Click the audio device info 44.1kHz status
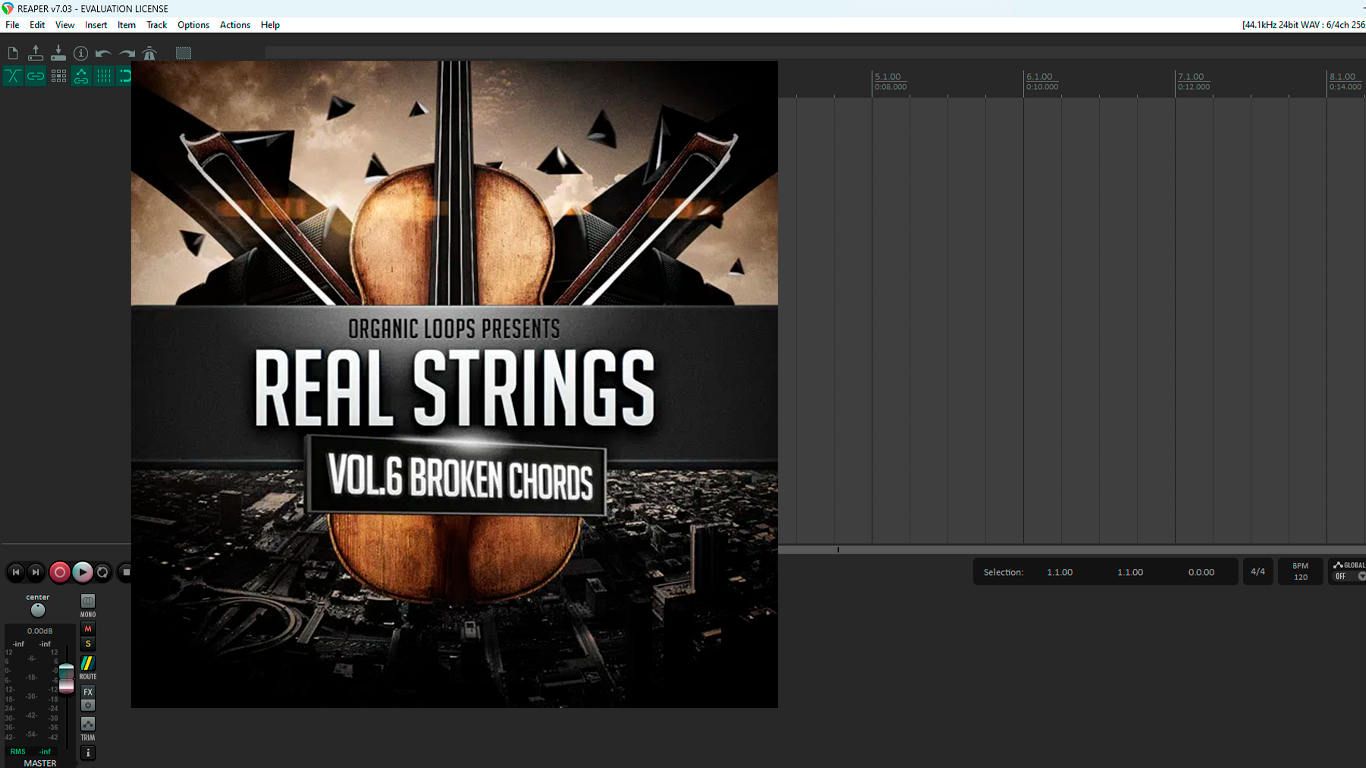Image resolution: width=1366 pixels, height=768 pixels. pyautogui.click(x=1303, y=25)
